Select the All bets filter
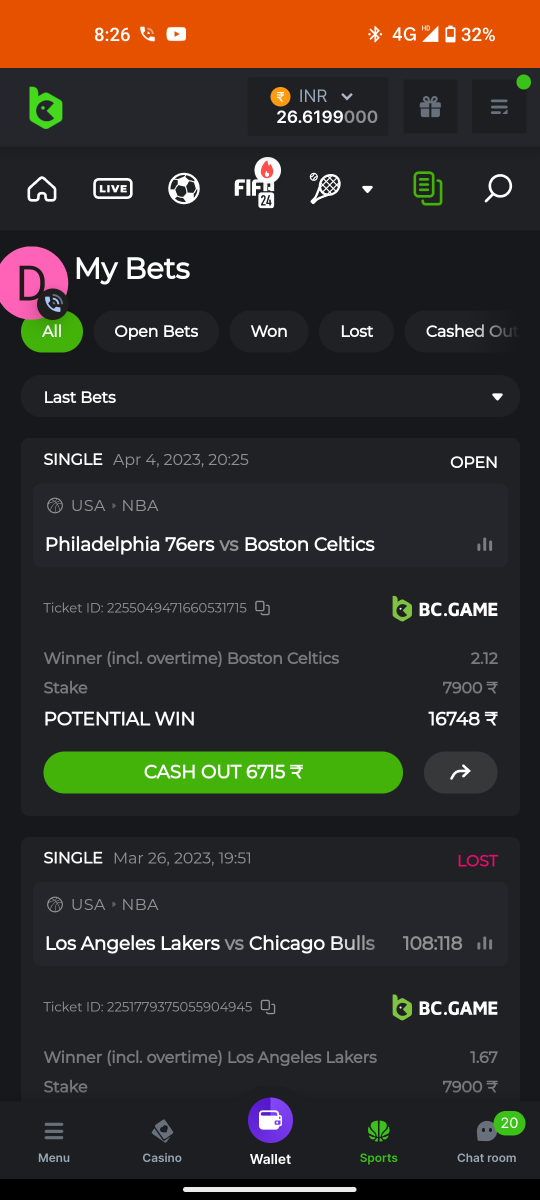540x1200 pixels. 52,331
